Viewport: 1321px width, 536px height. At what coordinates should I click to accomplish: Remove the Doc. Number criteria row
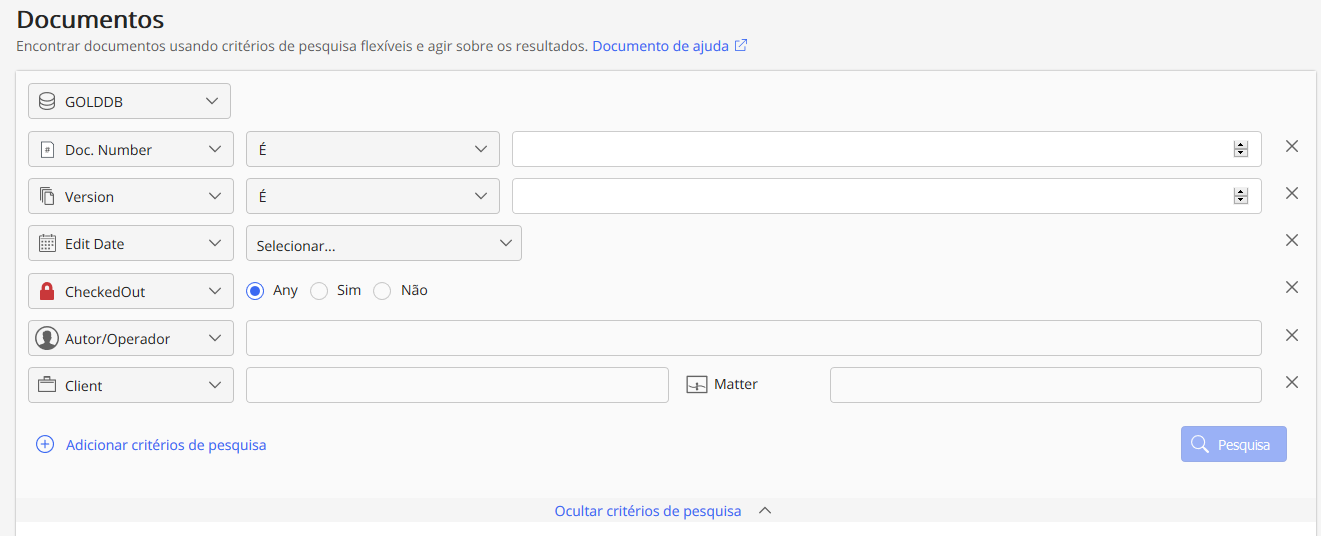1291,146
